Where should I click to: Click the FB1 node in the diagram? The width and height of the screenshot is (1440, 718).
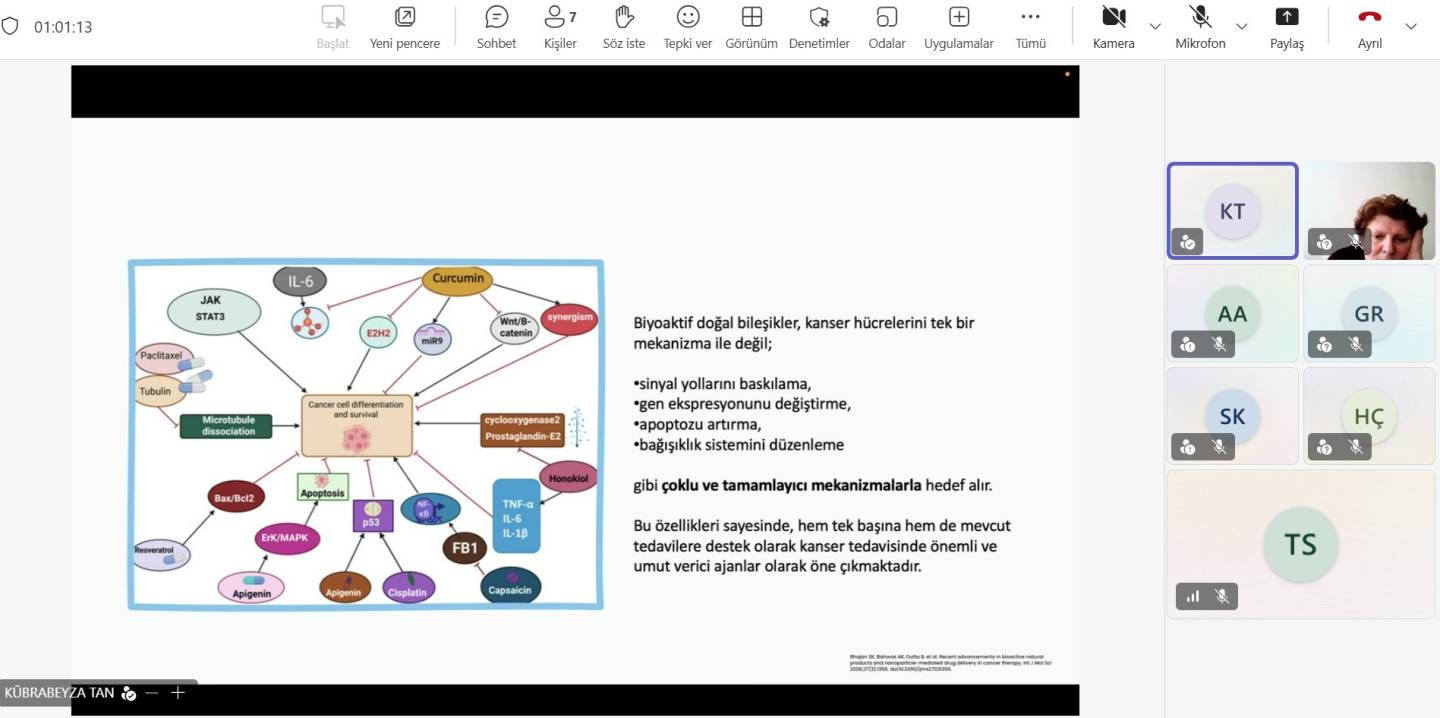pyautogui.click(x=465, y=548)
